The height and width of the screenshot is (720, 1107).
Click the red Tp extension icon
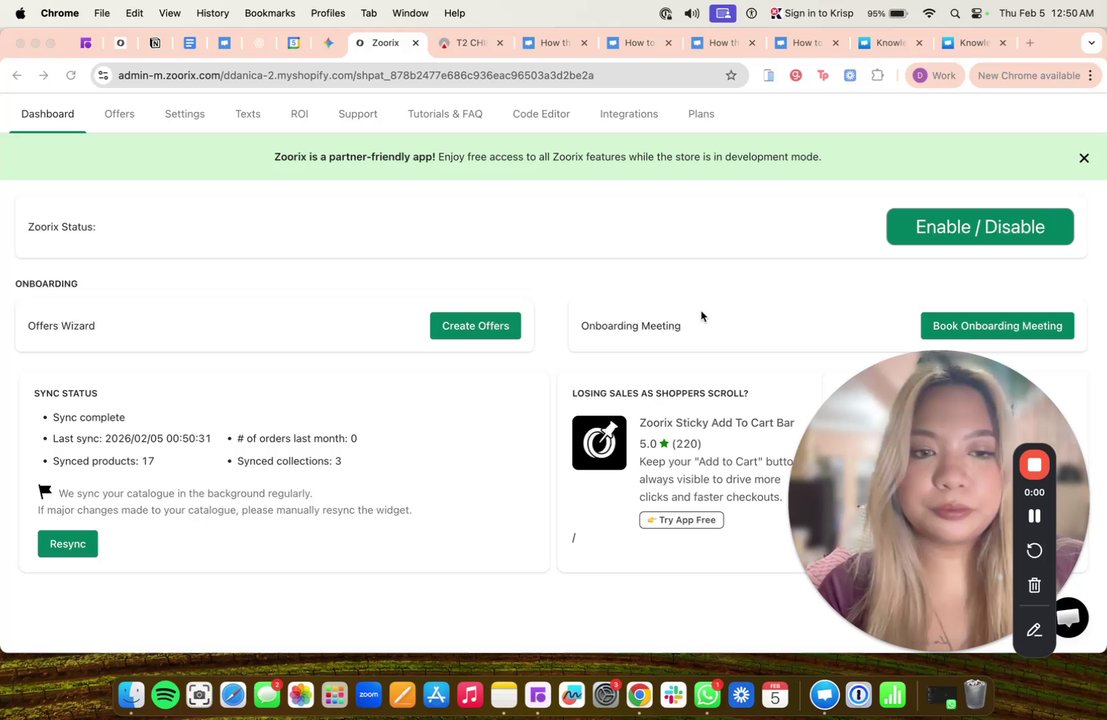822,75
